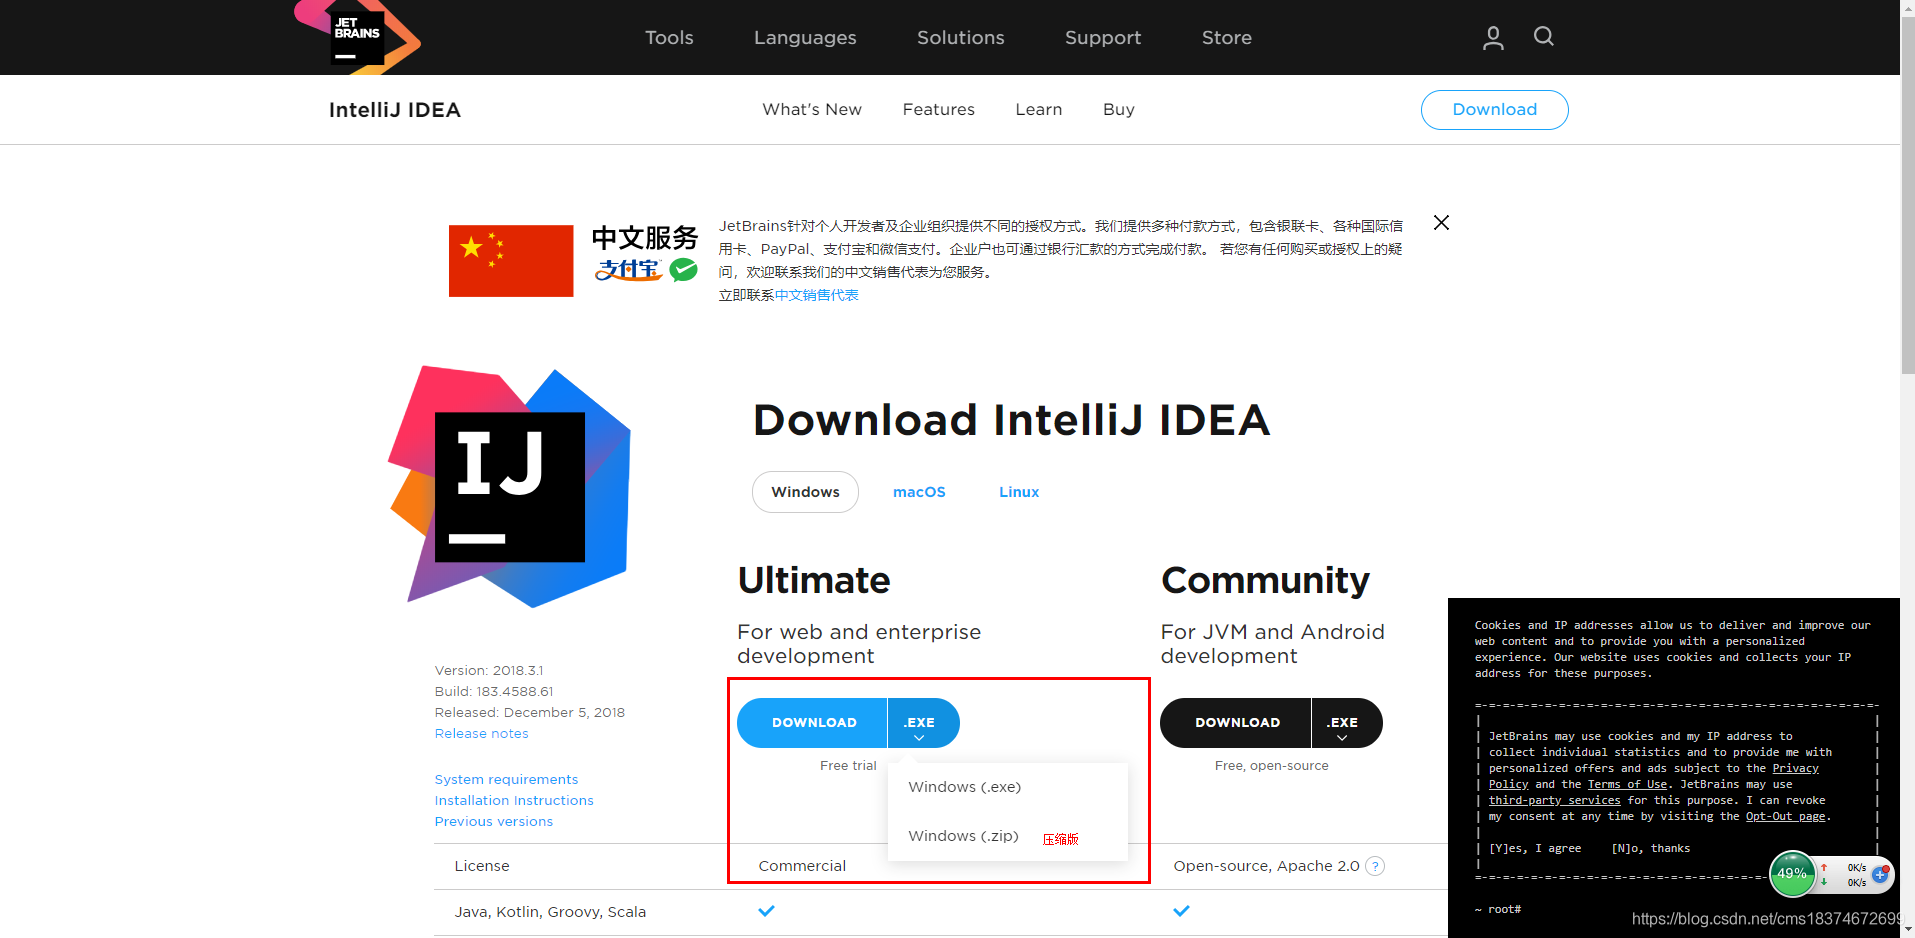Click the Community checkmark for Java, Kotlin row
1915x938 pixels.
pyautogui.click(x=1182, y=911)
